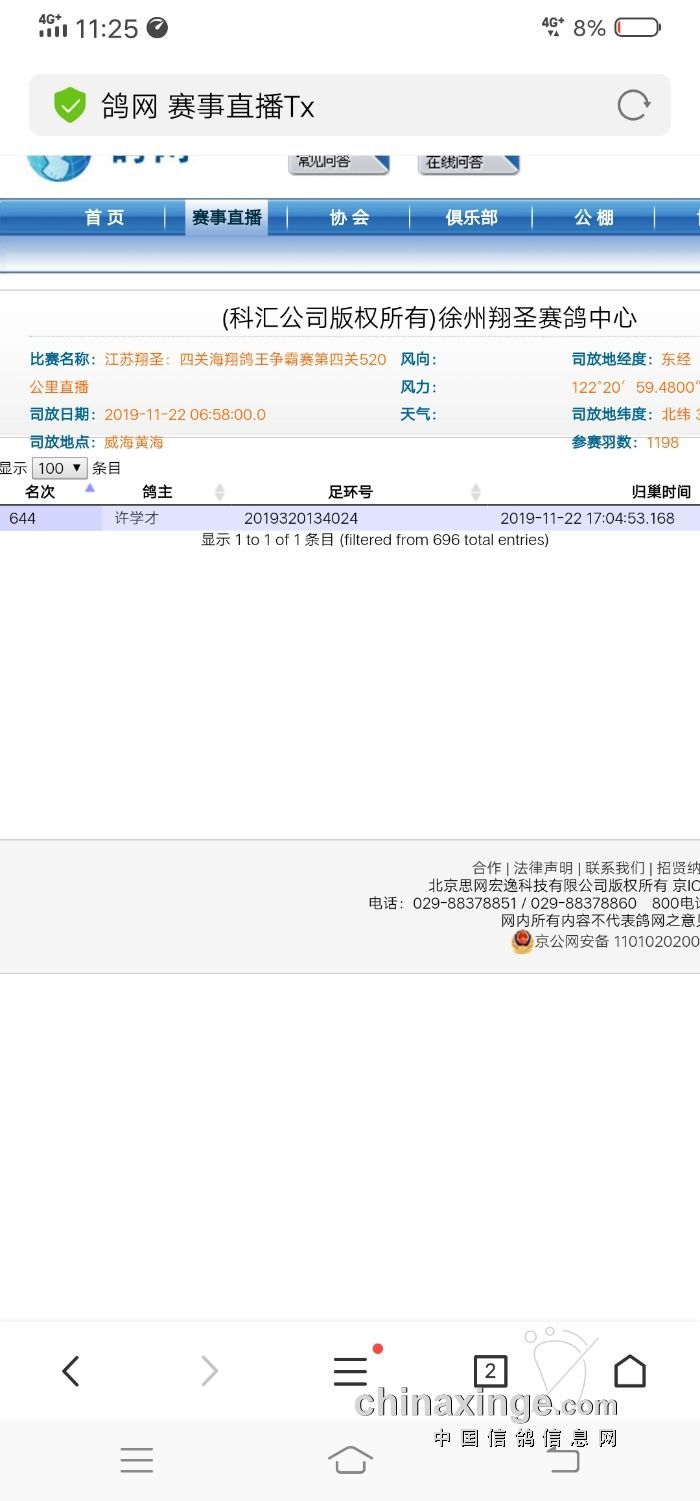Tap the browser forward arrow
This screenshot has height=1501, width=700.
click(209, 1371)
